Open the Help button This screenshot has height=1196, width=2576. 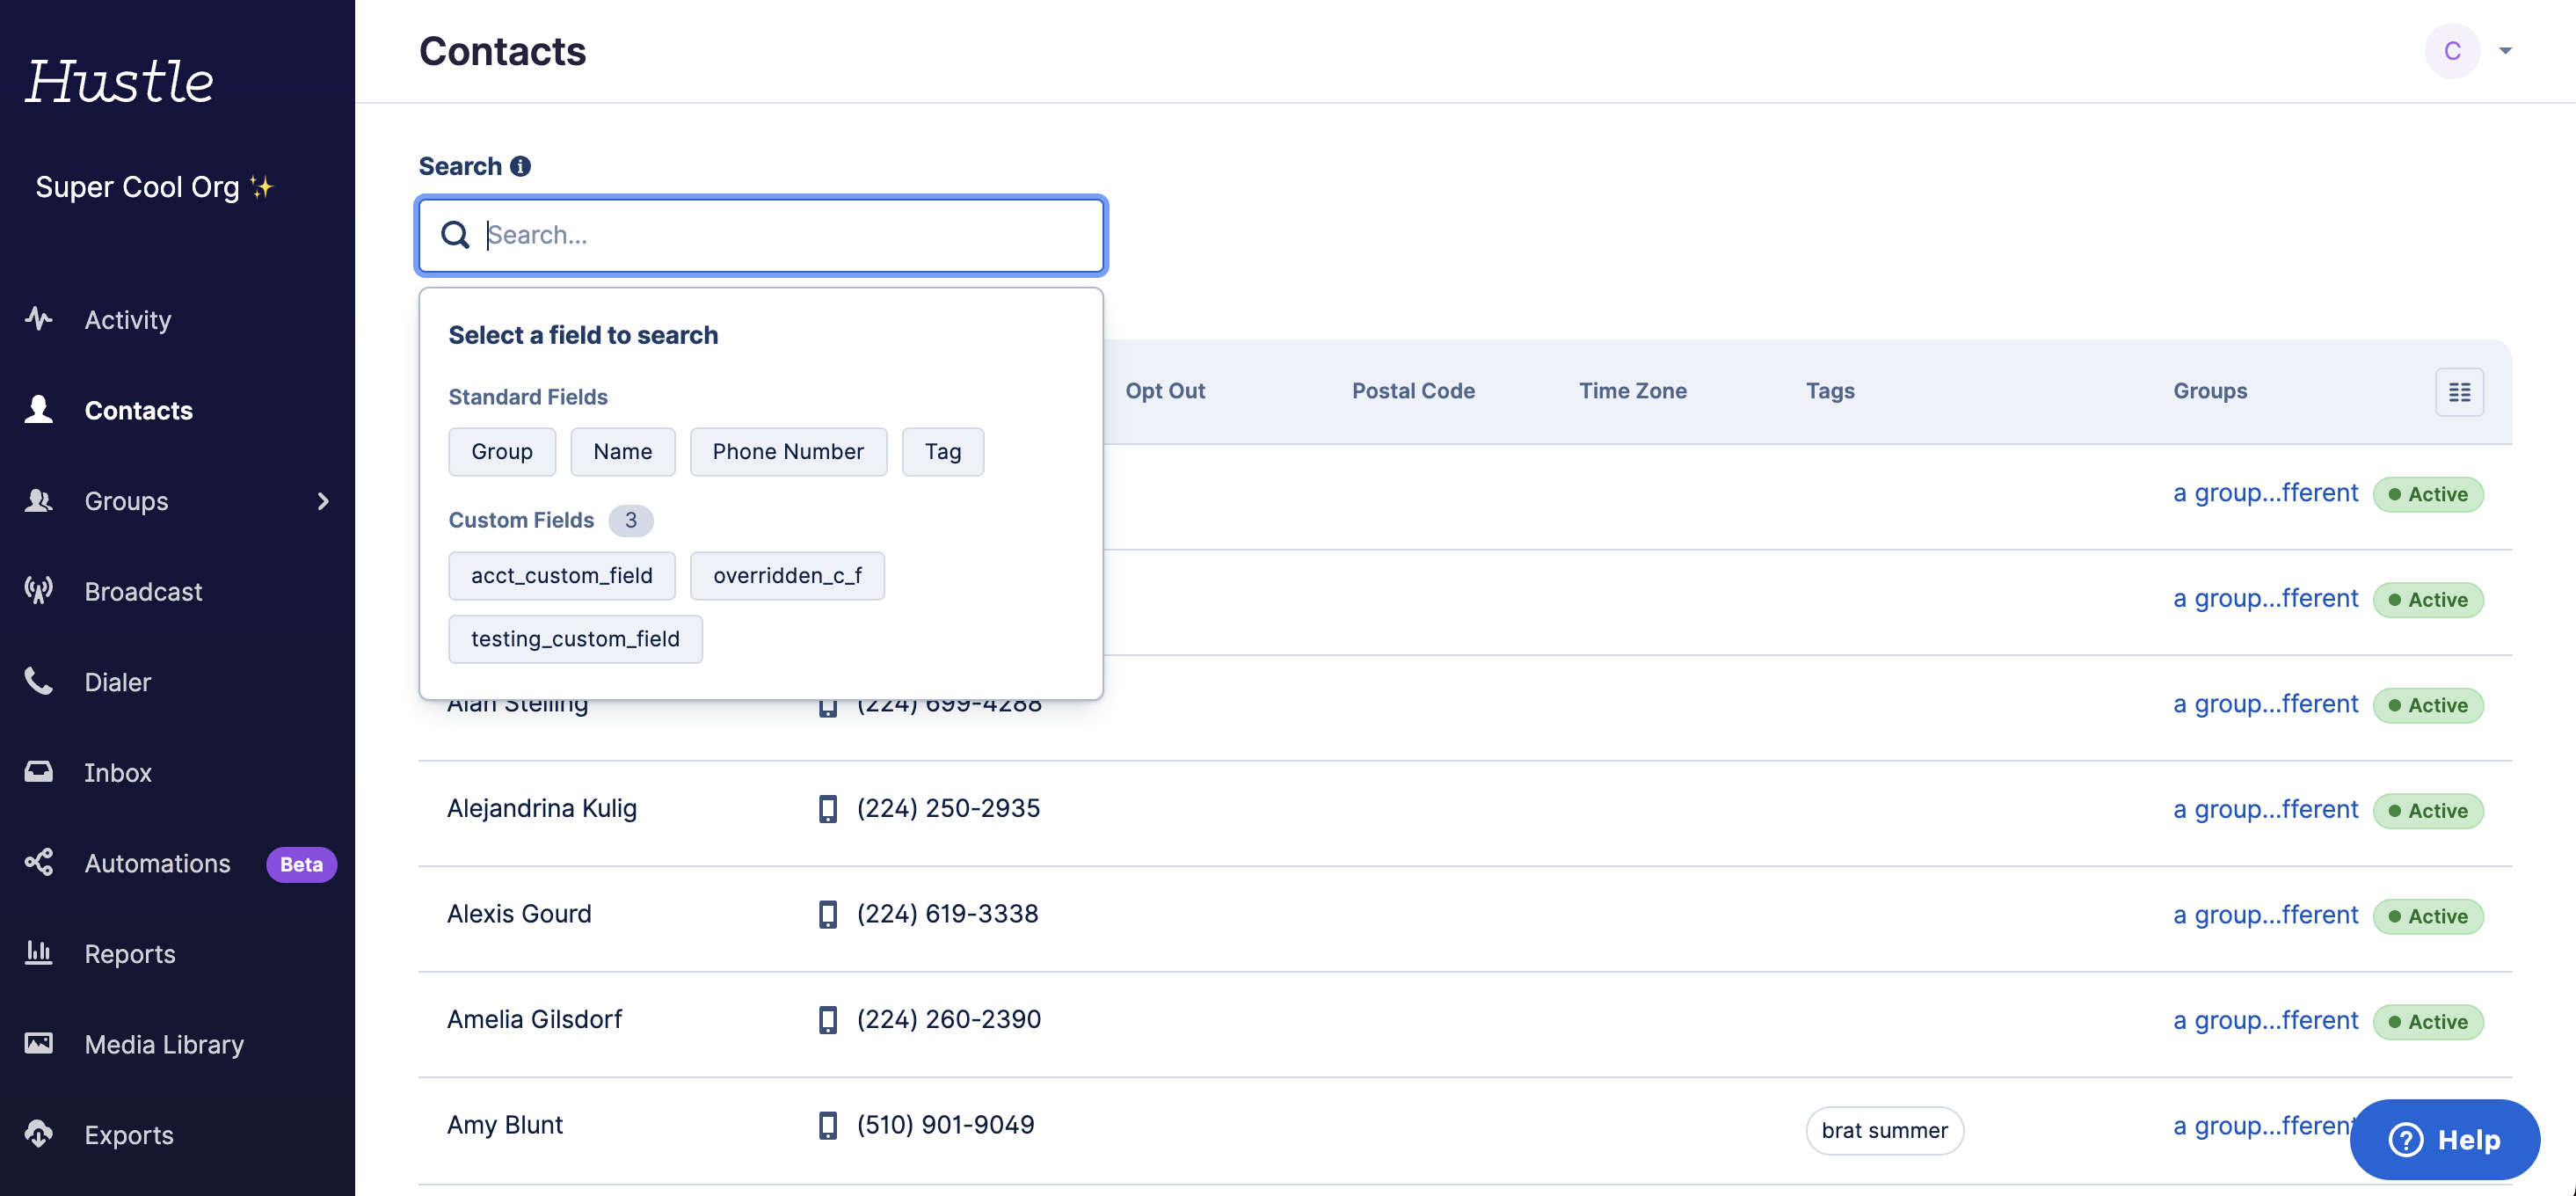point(2445,1139)
